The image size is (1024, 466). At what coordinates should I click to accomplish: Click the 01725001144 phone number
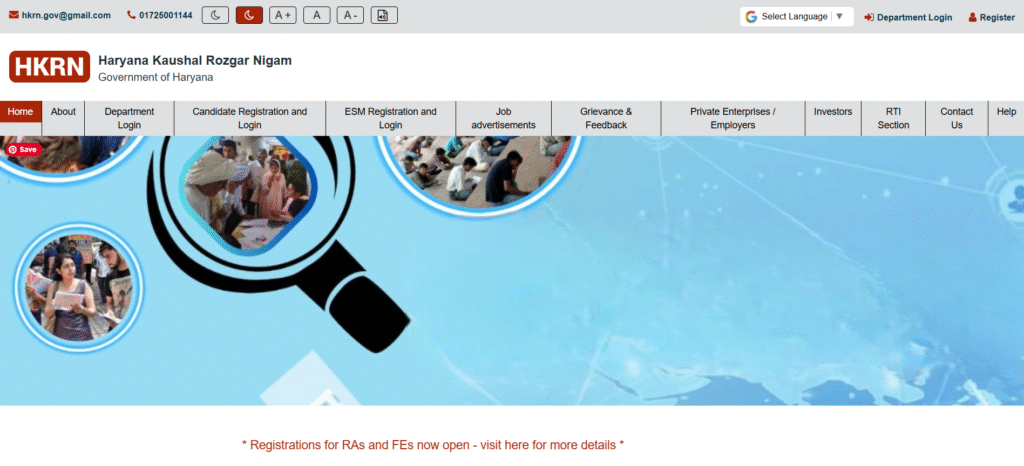160,16
